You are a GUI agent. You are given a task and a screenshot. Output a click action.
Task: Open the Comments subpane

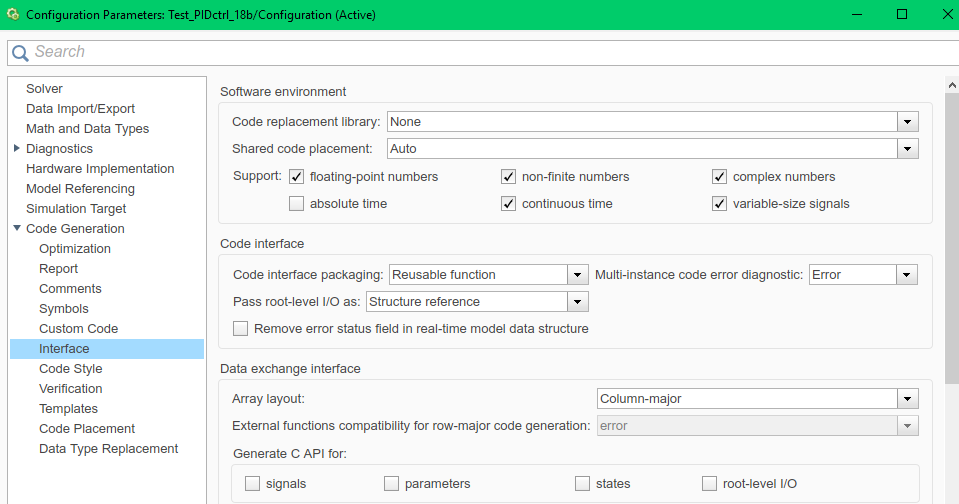tap(70, 289)
